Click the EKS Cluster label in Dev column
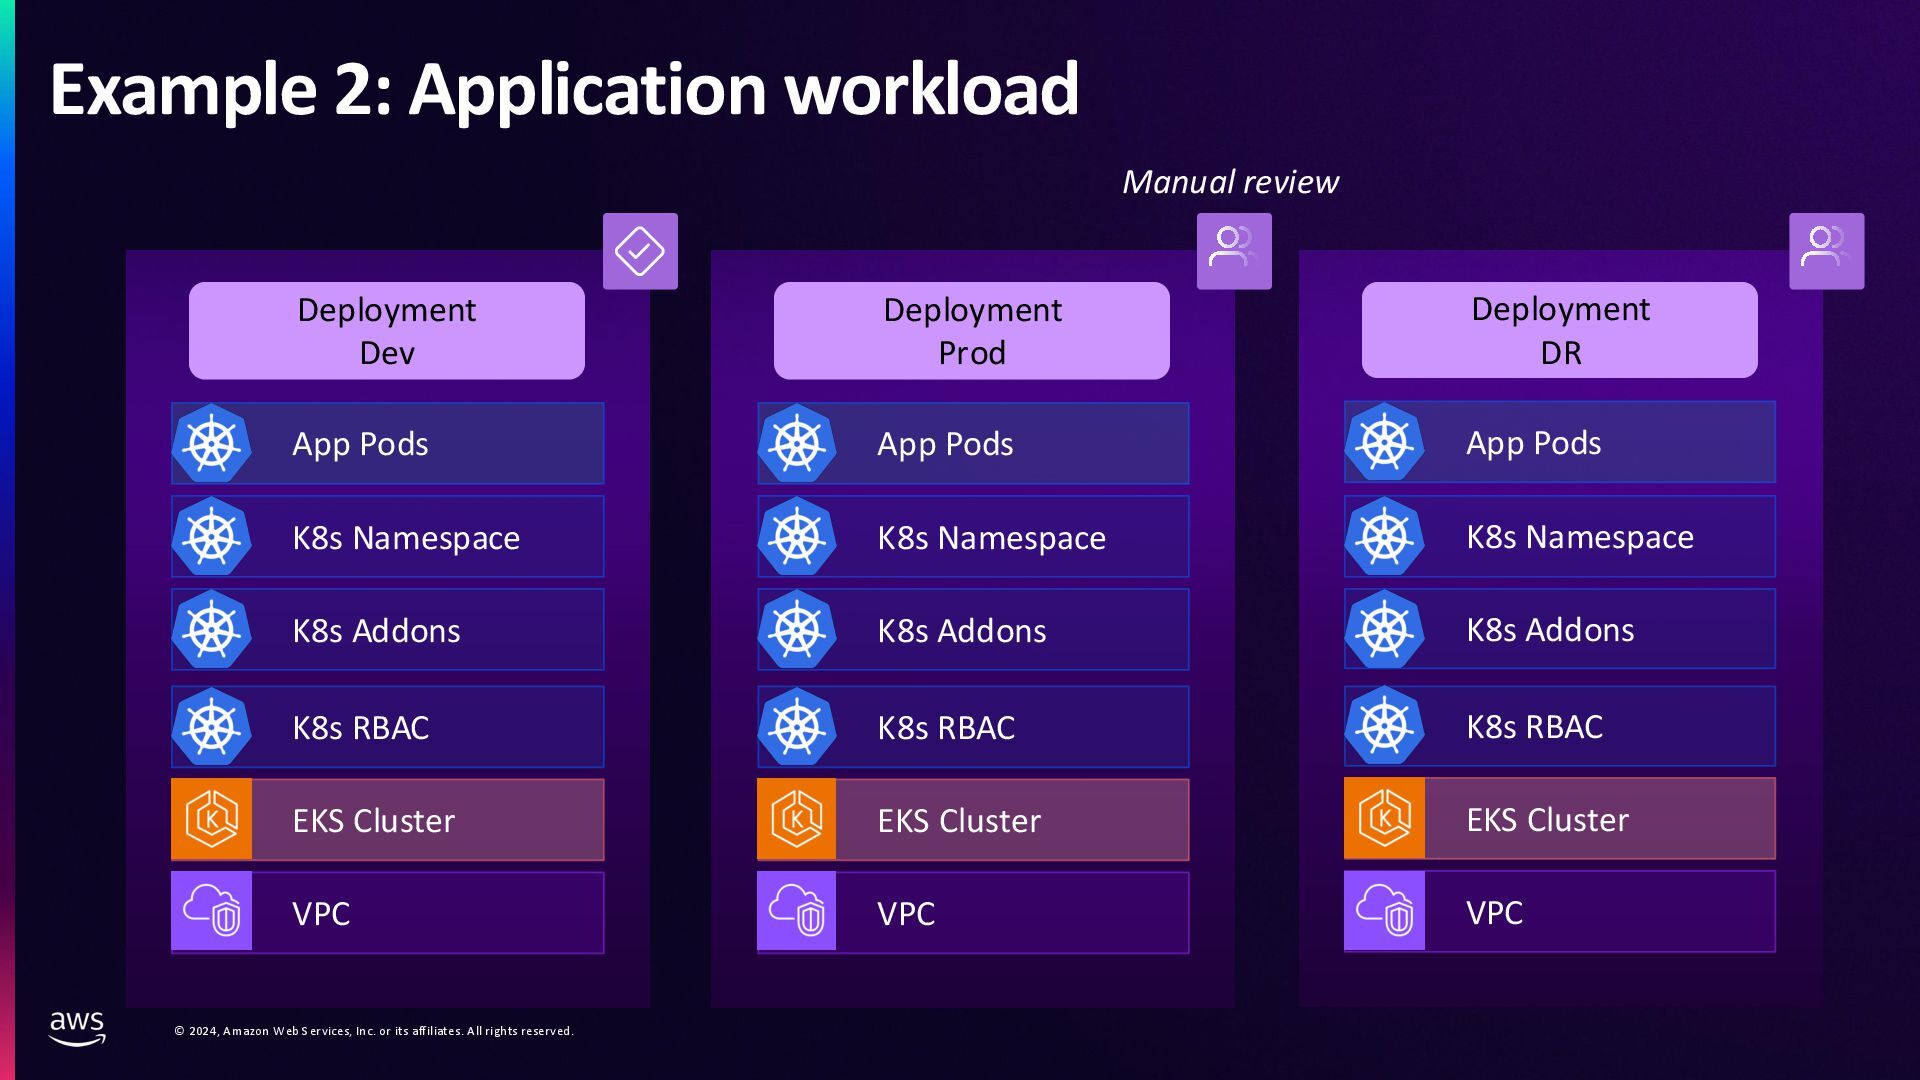Image resolution: width=1920 pixels, height=1080 pixels. [373, 821]
